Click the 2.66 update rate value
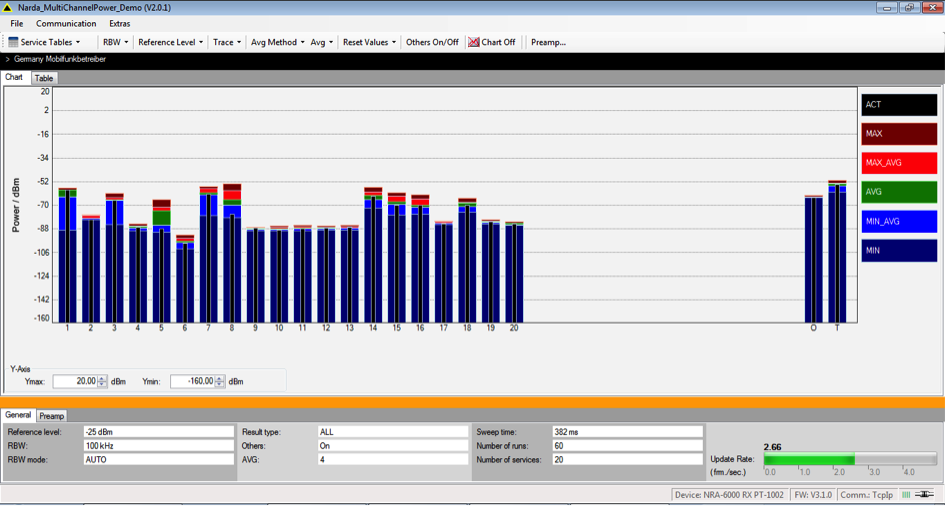 coord(773,447)
